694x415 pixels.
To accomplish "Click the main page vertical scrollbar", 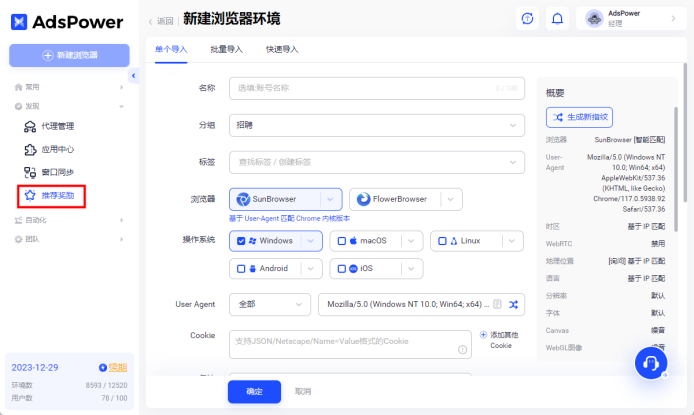I will (x=685, y=133).
